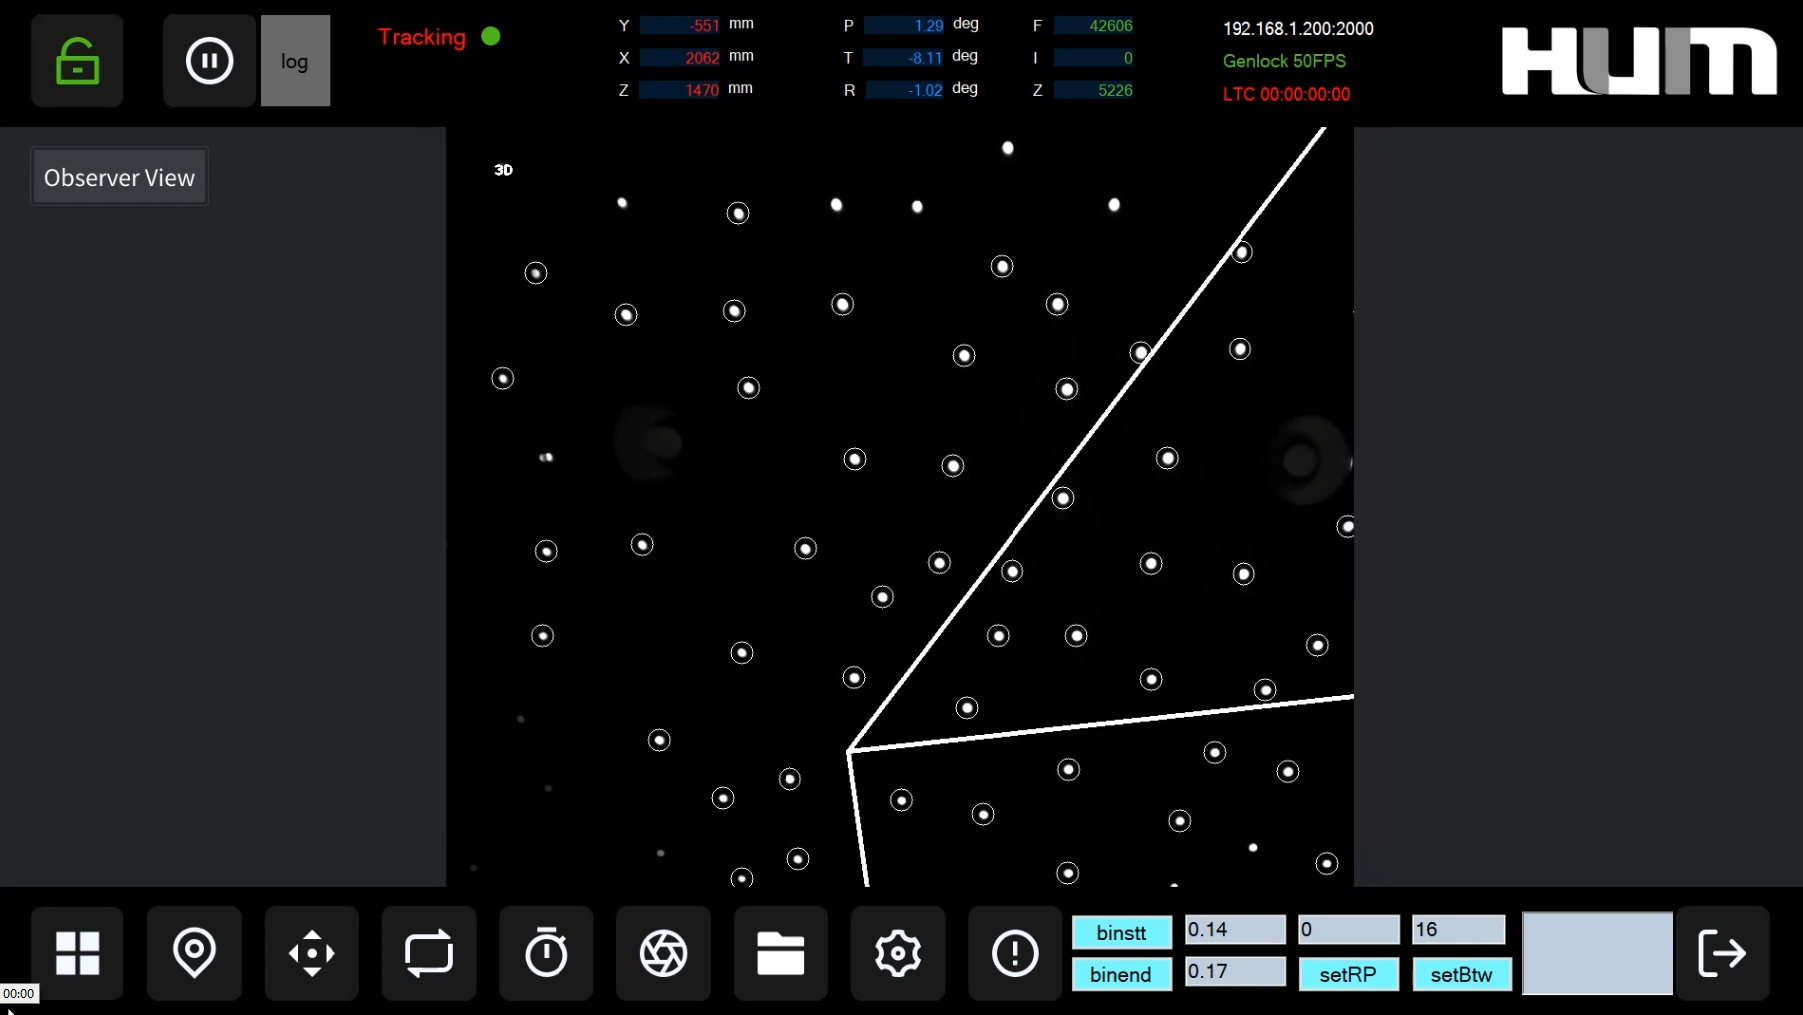The height and width of the screenshot is (1015, 1803).
Task: Click the input field showing 0.17
Action: pos(1235,972)
